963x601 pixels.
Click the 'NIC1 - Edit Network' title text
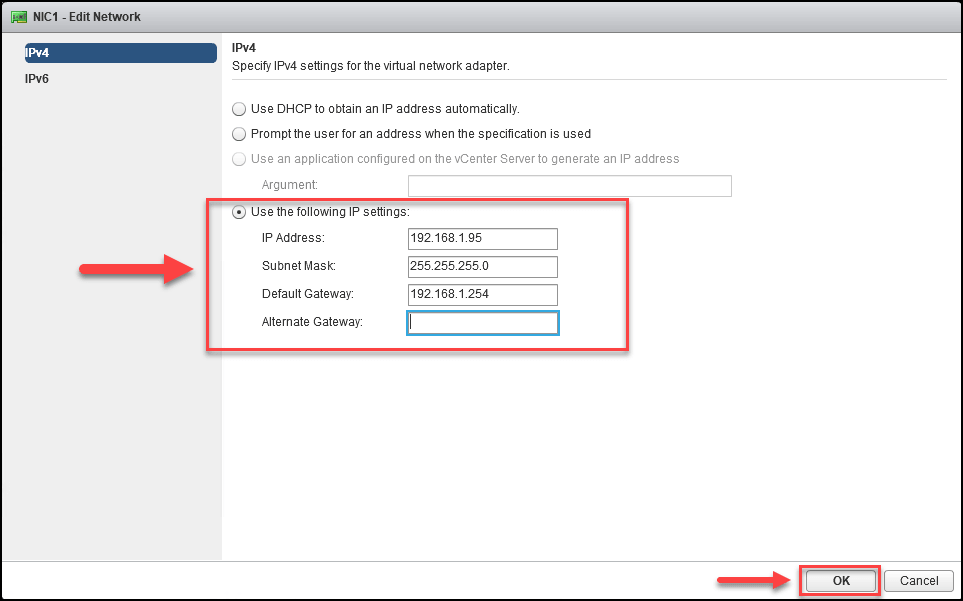87,17
